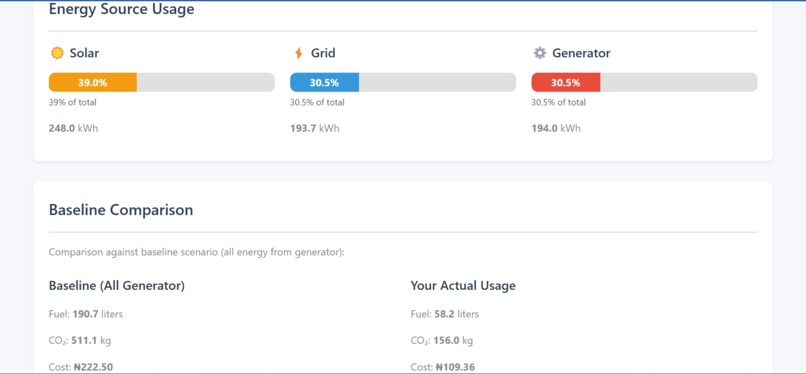Click the 248.0 kWh Solar value
The width and height of the screenshot is (806, 374).
(x=73, y=128)
